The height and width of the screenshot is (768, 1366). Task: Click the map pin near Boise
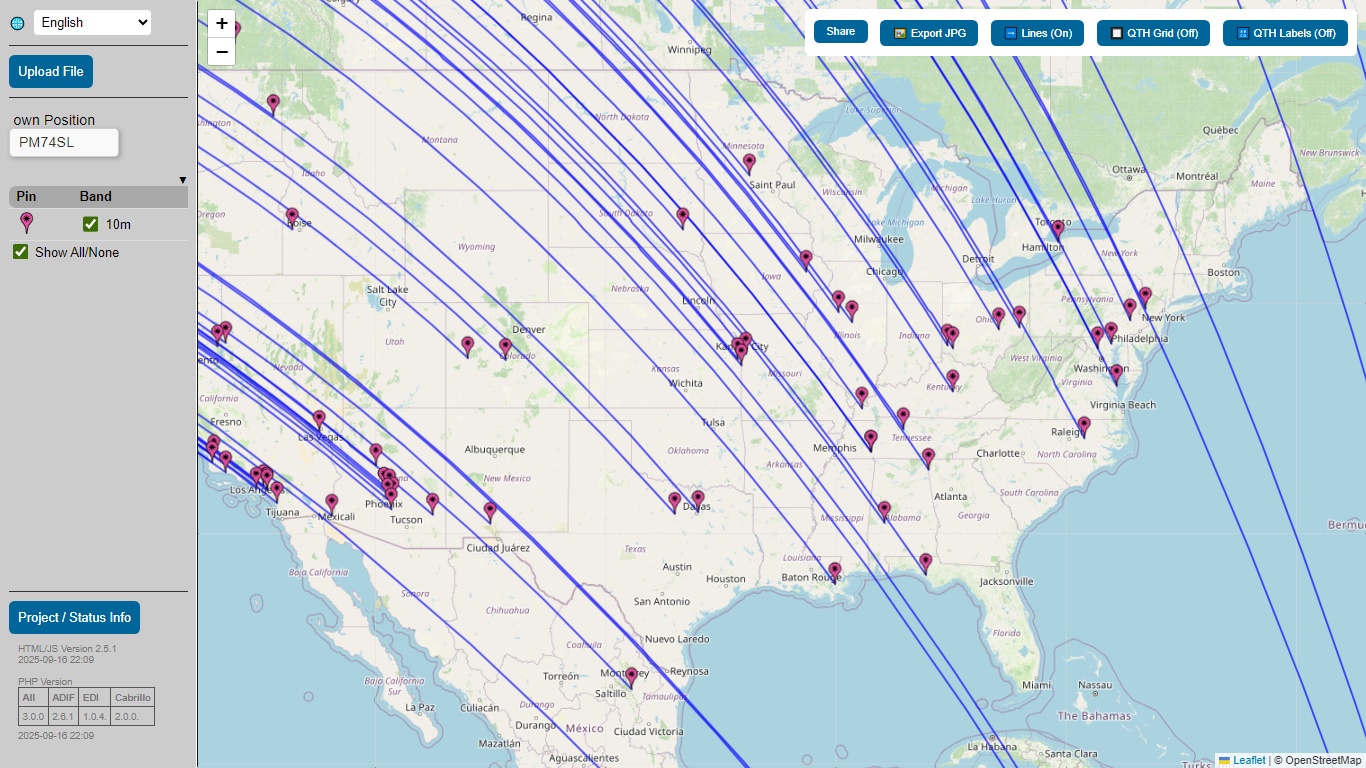(x=292, y=215)
